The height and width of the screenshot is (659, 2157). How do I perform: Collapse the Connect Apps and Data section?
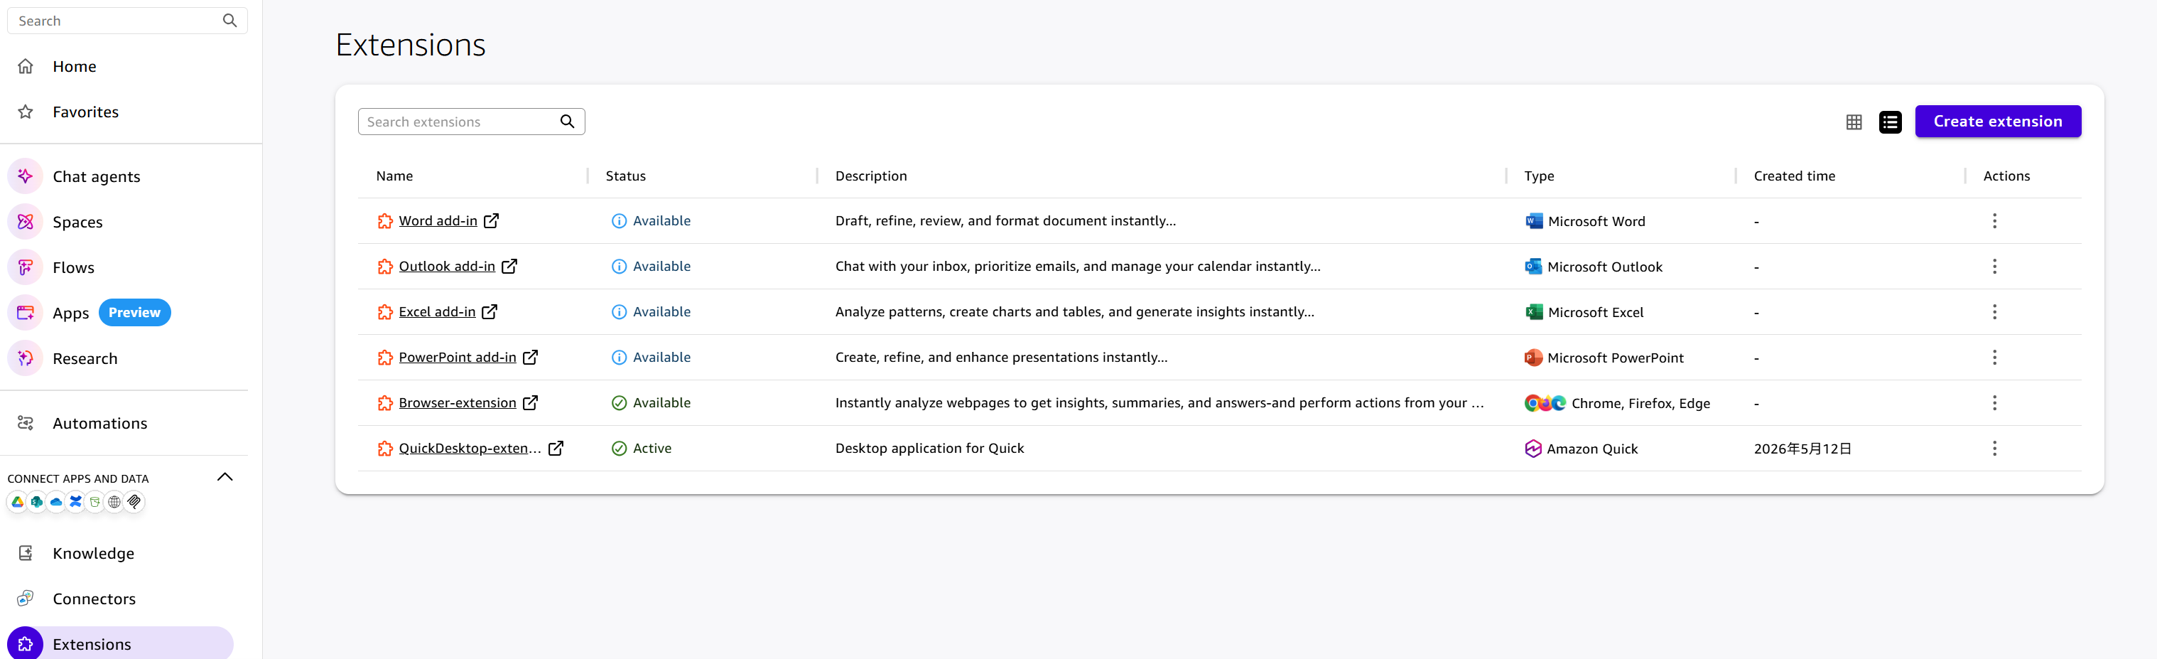[225, 477]
